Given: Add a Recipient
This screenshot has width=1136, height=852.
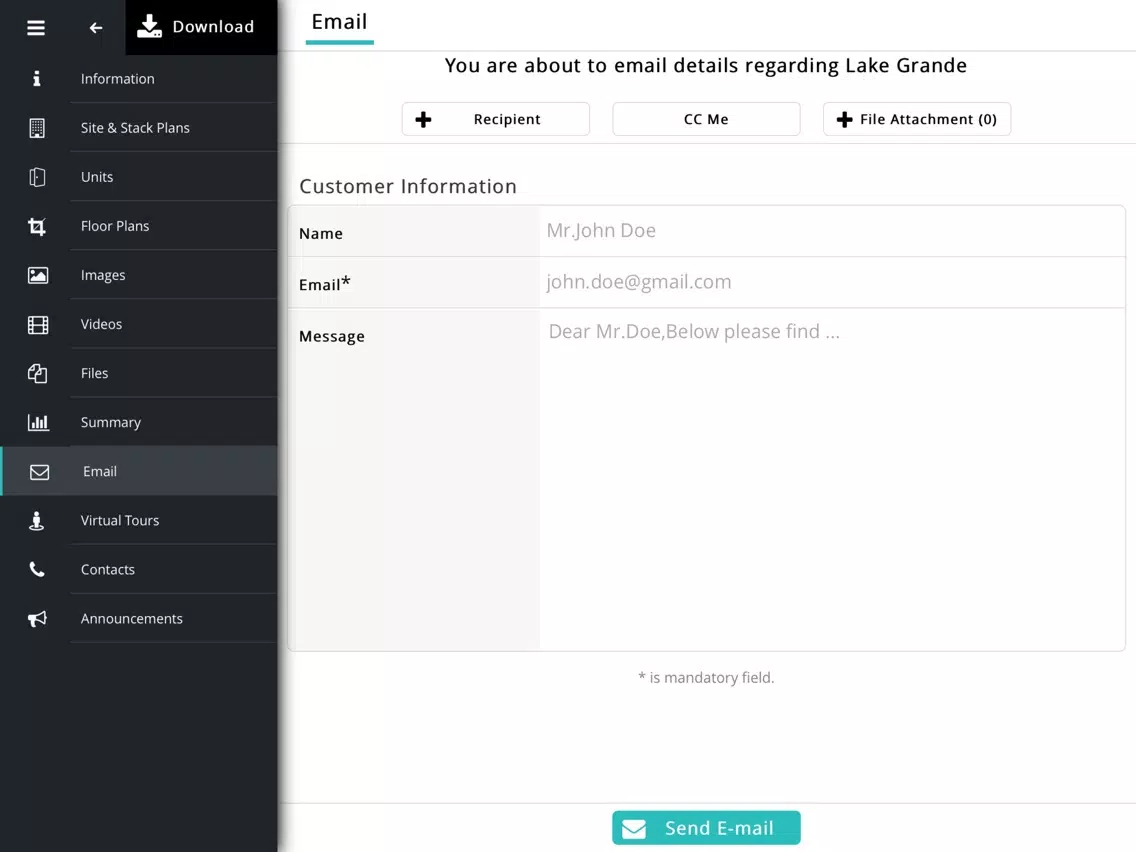Looking at the screenshot, I should point(496,119).
